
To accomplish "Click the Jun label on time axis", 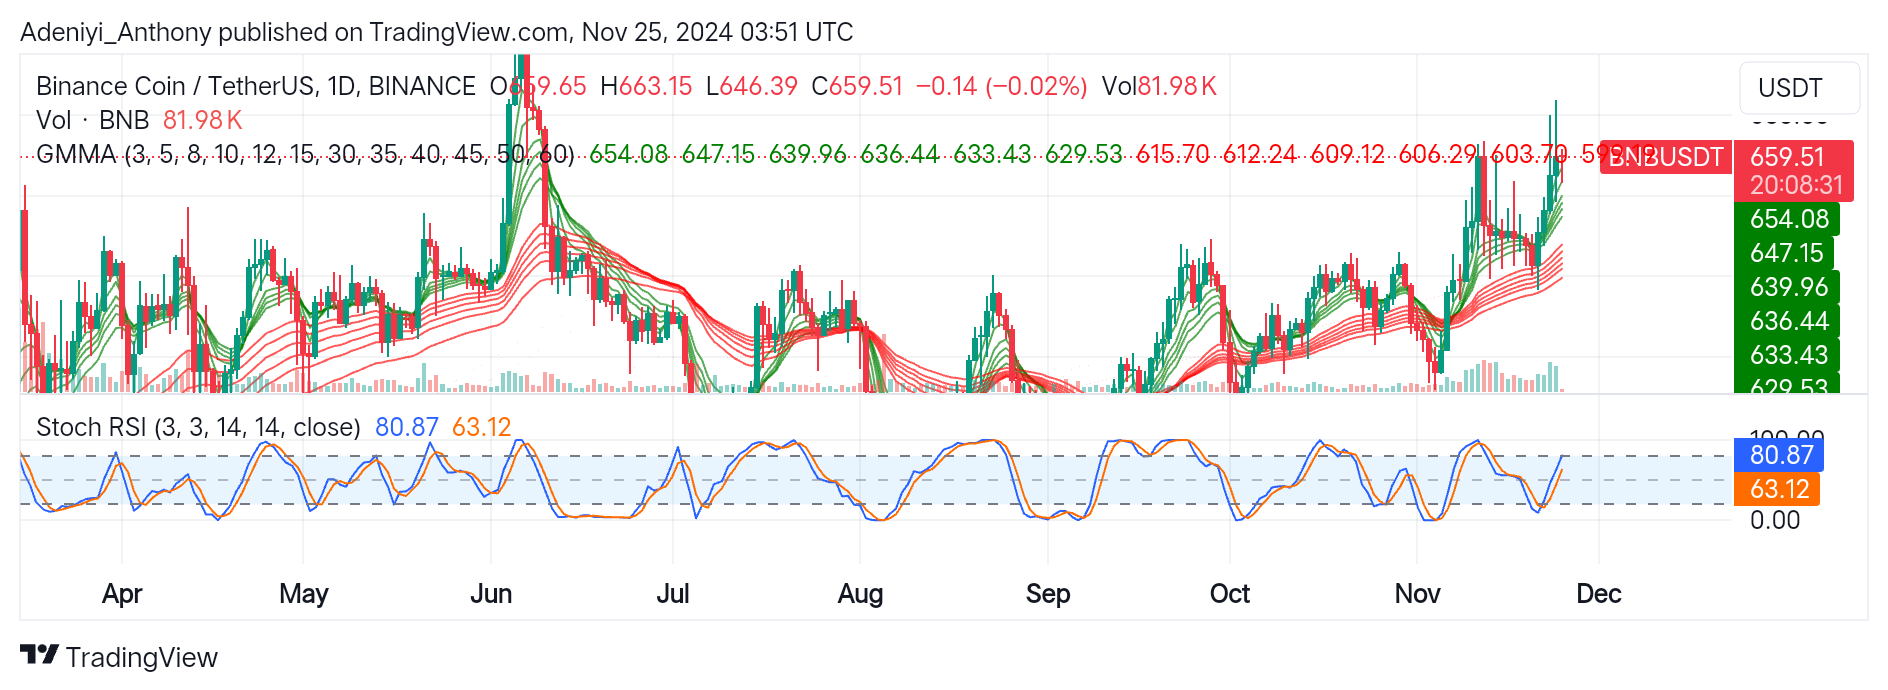I will 491,594.
